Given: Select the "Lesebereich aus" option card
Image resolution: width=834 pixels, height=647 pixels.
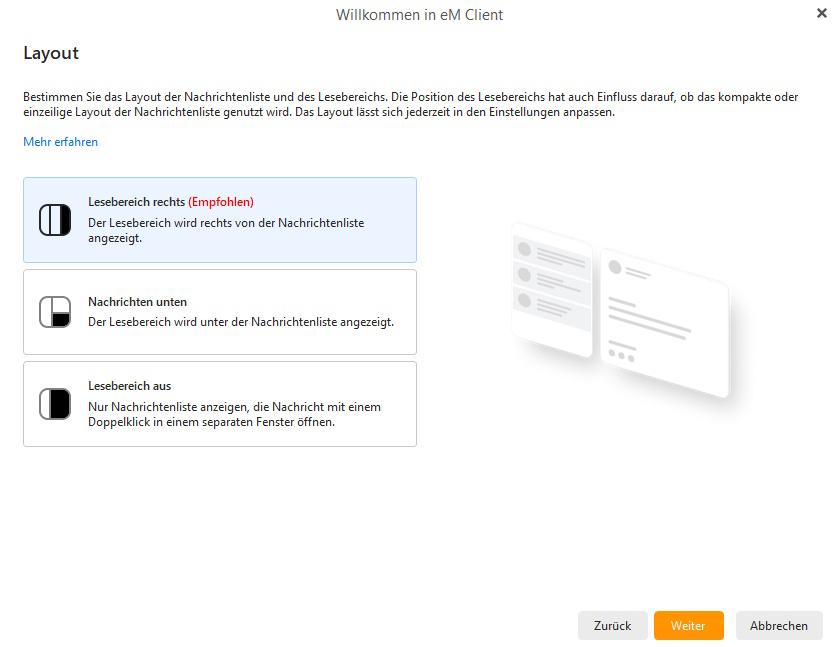Looking at the screenshot, I should (x=220, y=404).
